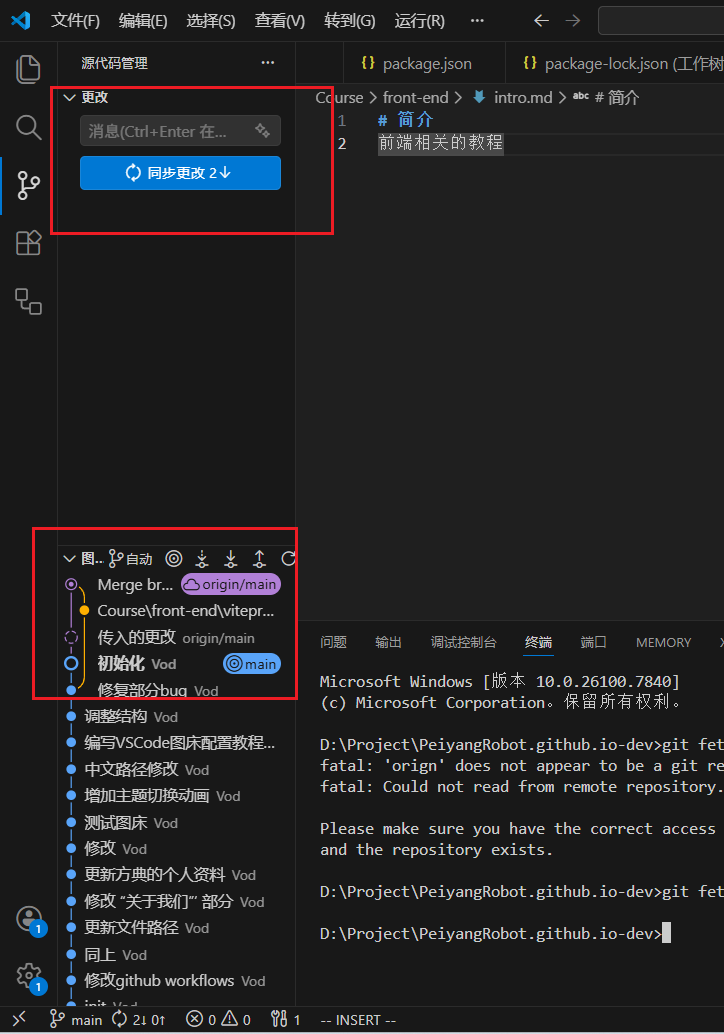Open the 运行(R) menu
This screenshot has height=1034, width=724.
pos(419,21)
